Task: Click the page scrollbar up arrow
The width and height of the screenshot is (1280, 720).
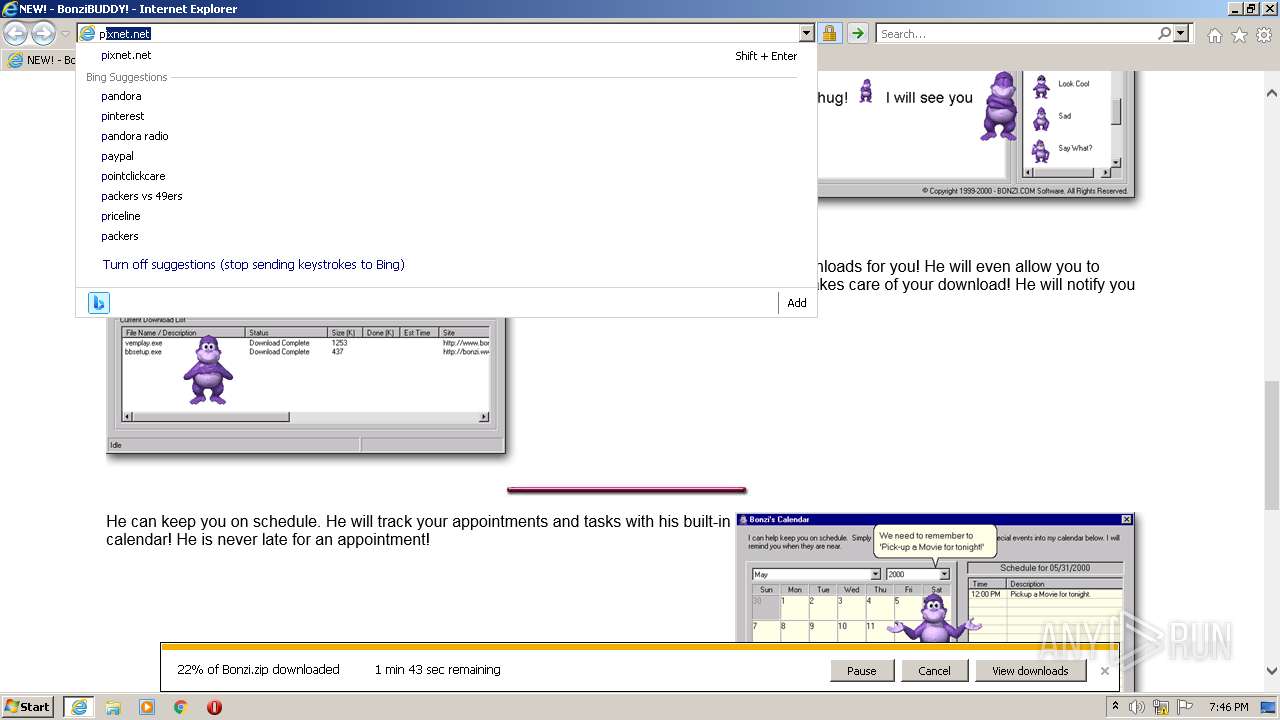Action: tap(1272, 93)
